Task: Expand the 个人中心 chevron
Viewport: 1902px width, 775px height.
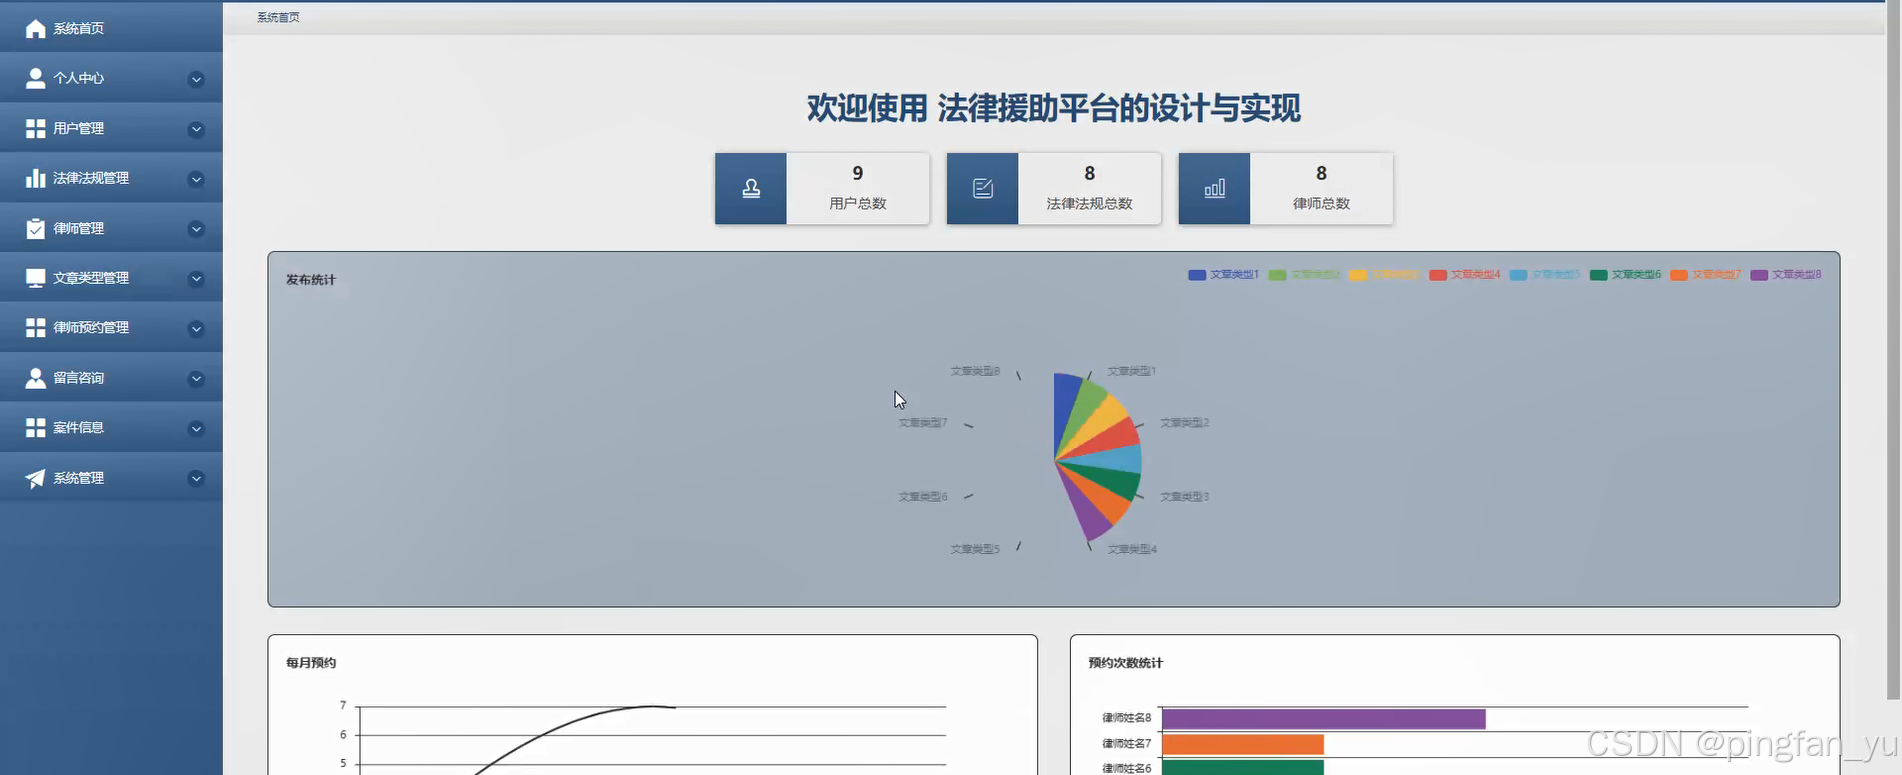Action: pyautogui.click(x=197, y=79)
